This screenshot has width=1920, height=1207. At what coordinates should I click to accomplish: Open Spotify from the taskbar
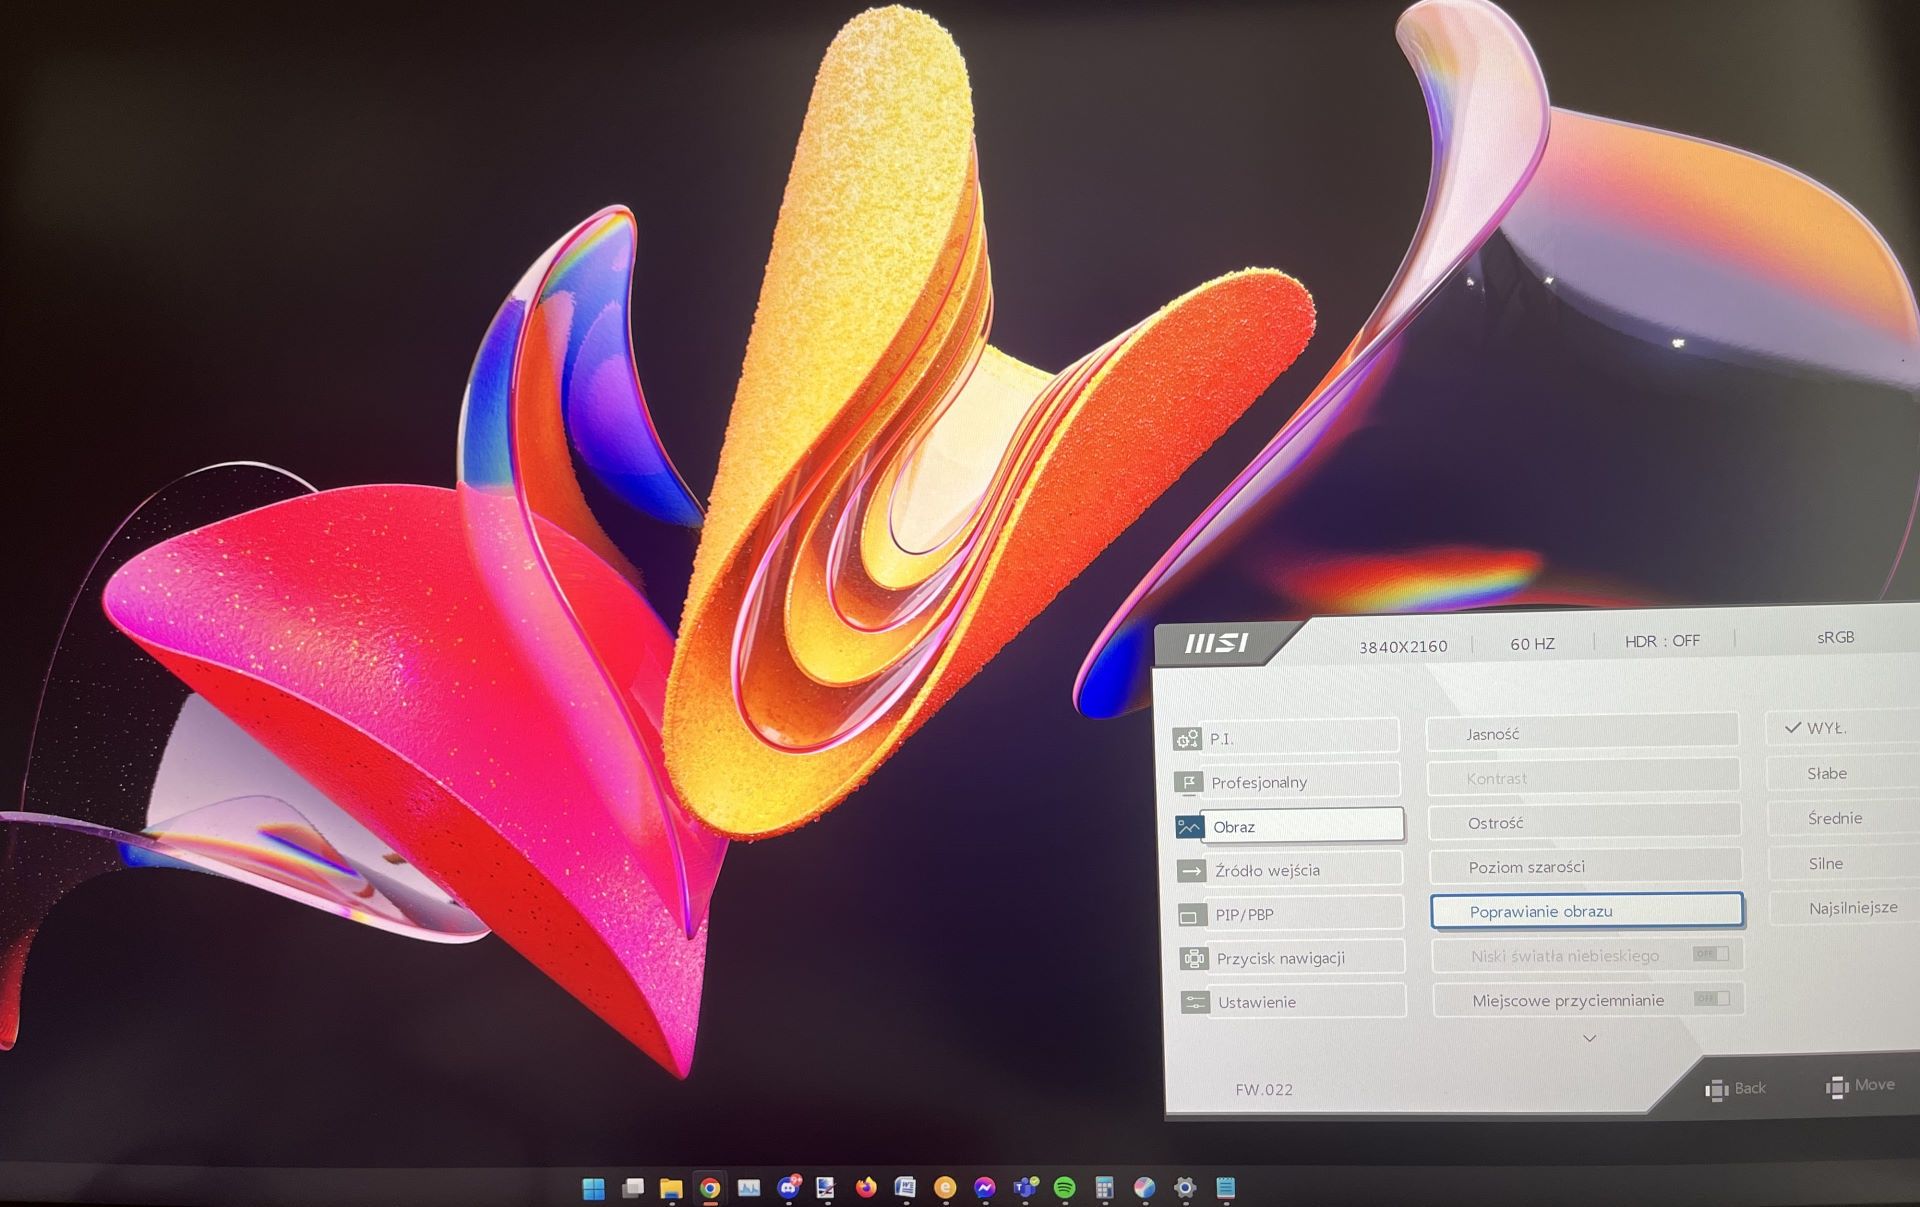click(x=1064, y=1187)
